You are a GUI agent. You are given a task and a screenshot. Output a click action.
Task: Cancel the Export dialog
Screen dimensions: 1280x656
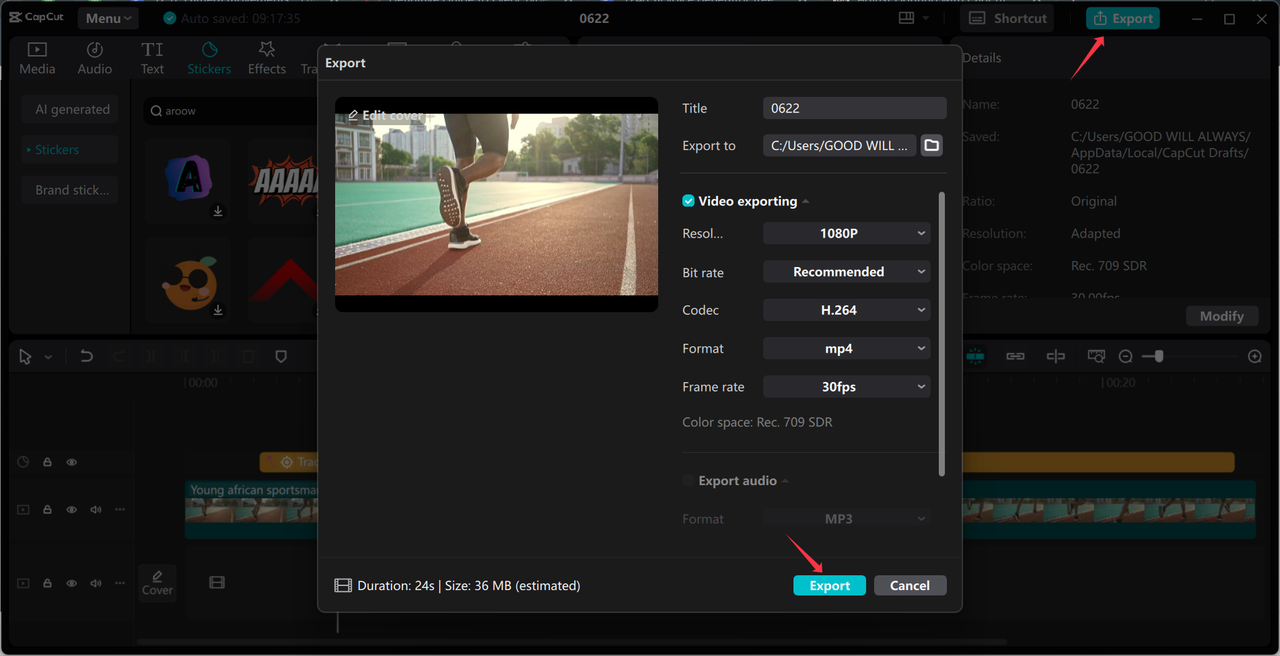910,586
